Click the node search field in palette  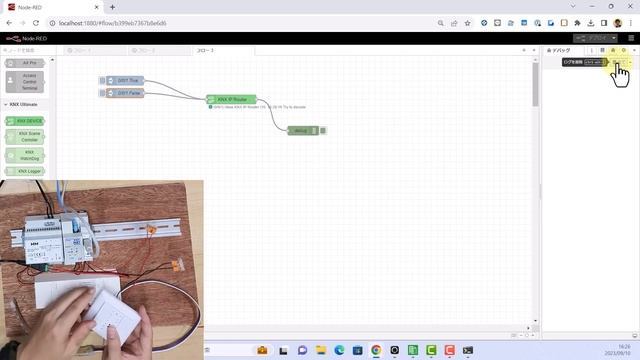pyautogui.click(x=28, y=50)
